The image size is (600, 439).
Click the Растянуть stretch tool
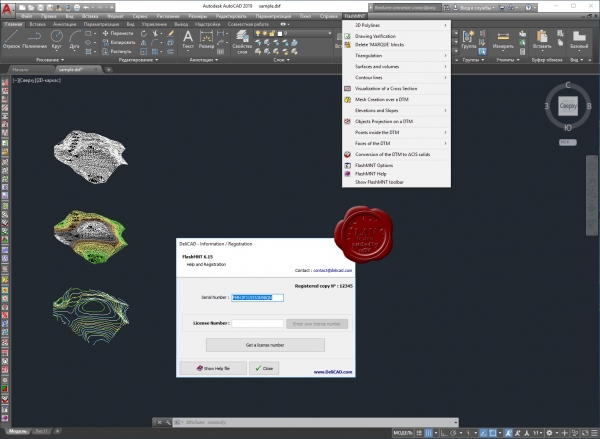[117, 51]
